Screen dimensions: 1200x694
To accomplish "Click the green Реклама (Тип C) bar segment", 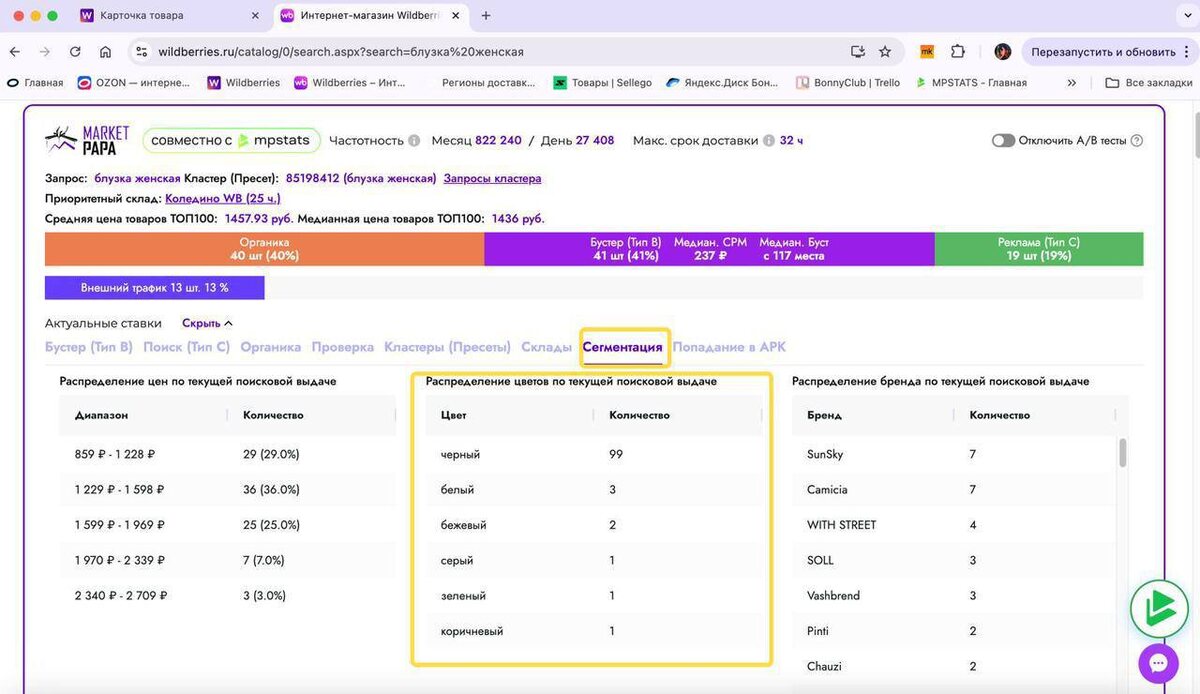I will coord(1039,249).
